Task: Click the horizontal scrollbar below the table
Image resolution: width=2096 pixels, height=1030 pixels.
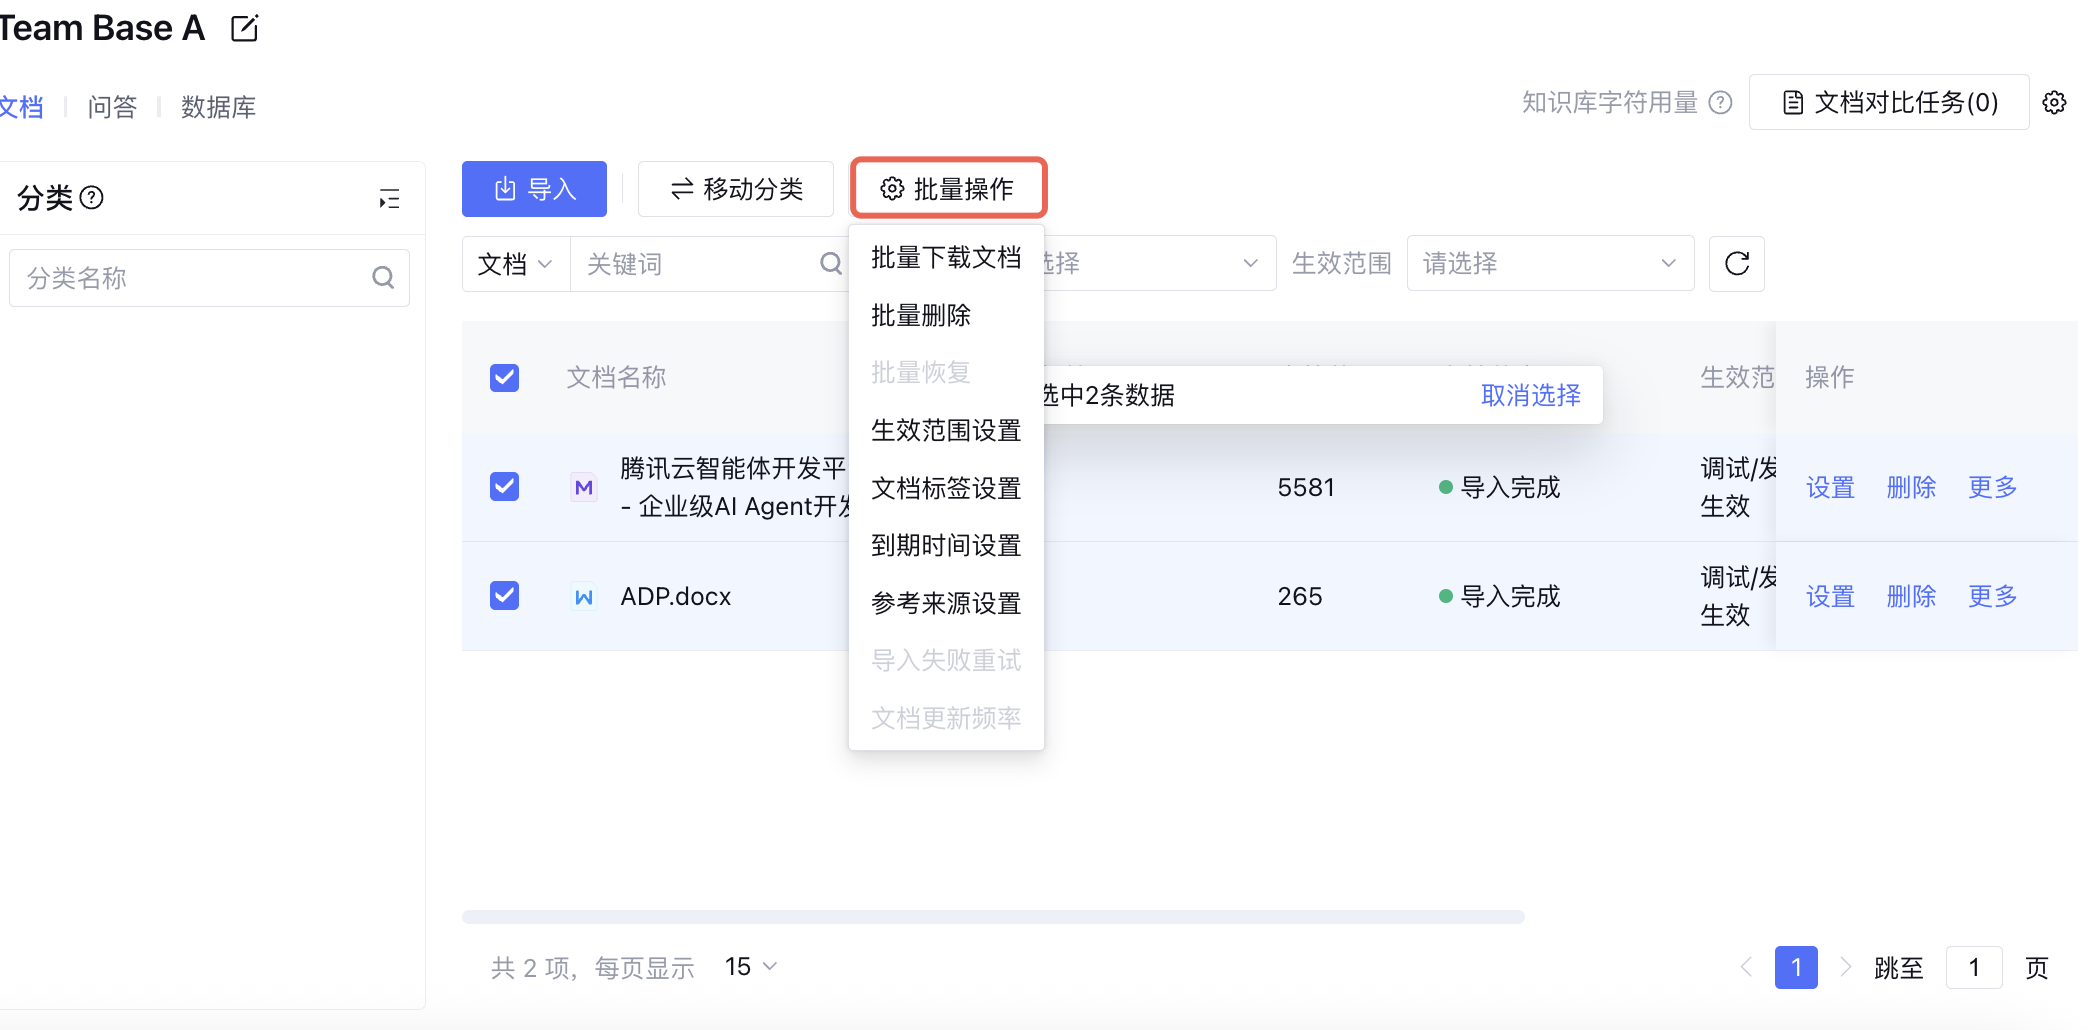Action: click(x=993, y=917)
